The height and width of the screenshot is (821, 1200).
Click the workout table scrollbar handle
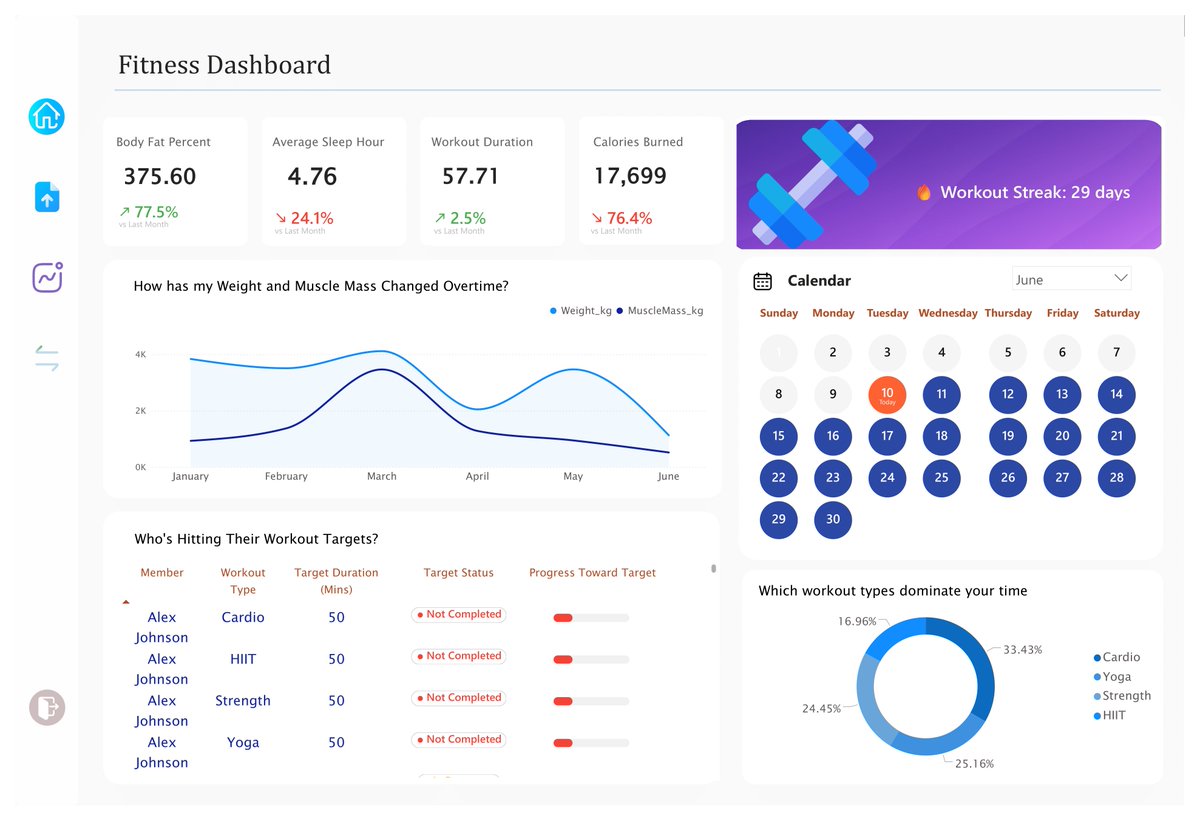pyautogui.click(x=713, y=569)
